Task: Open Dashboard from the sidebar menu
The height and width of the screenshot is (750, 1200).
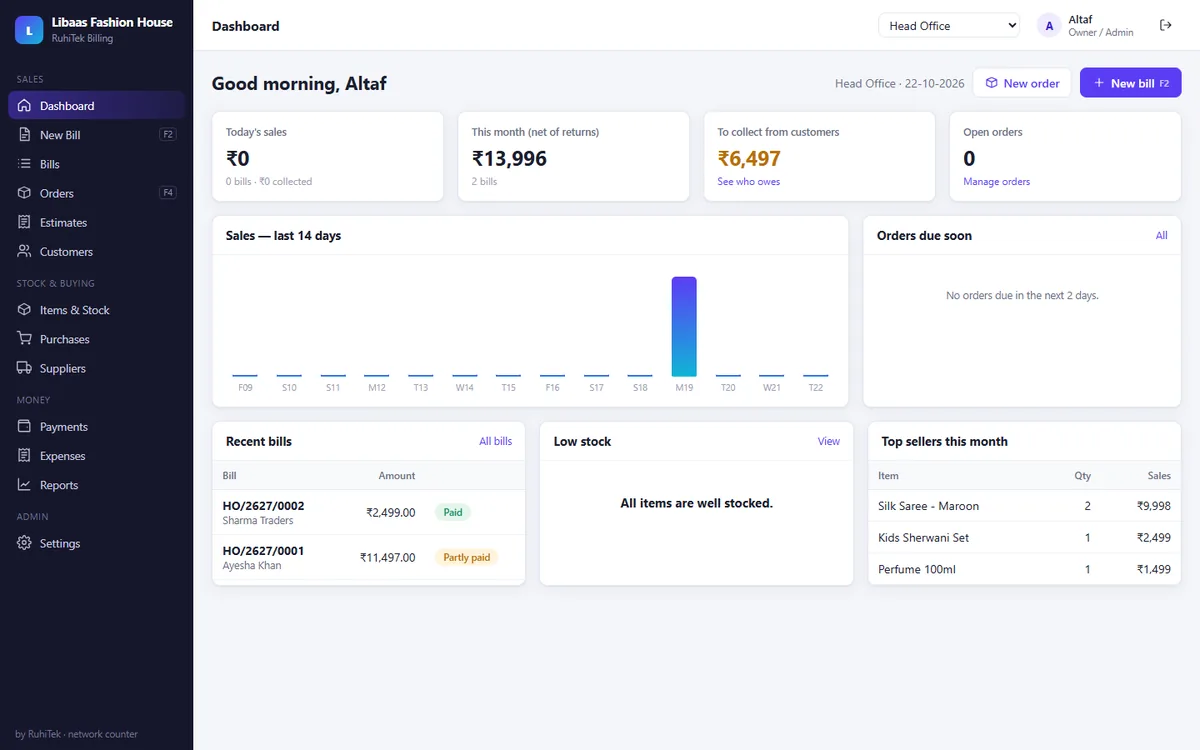Action: point(96,106)
